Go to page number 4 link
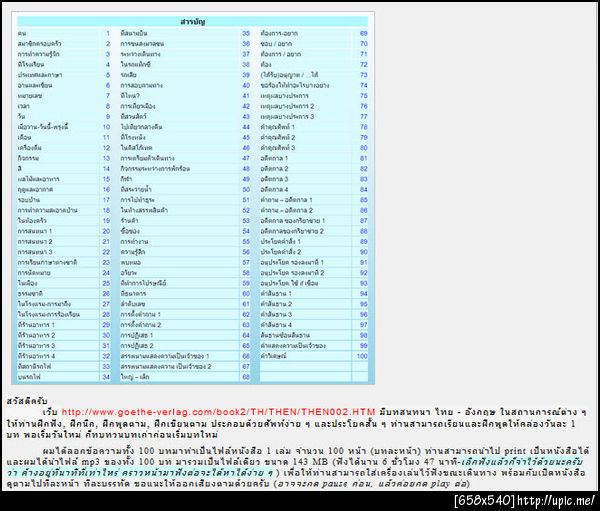 tap(108, 65)
